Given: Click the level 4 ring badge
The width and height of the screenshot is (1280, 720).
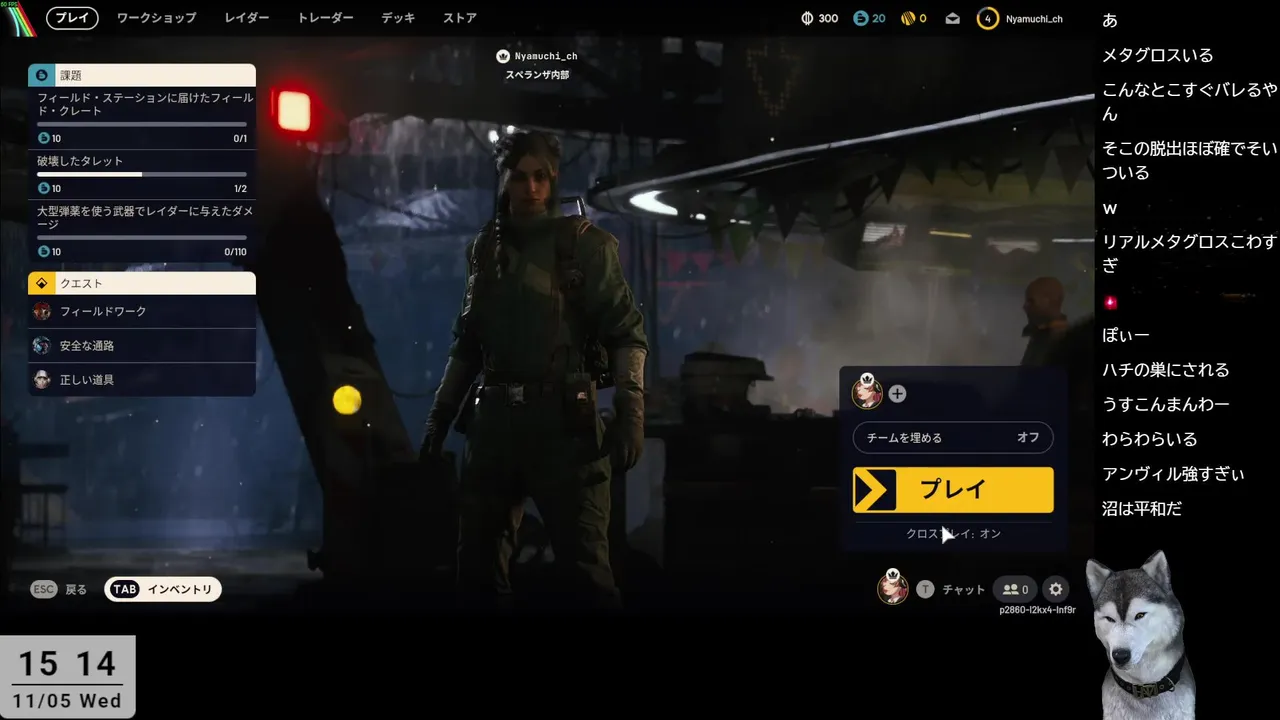Looking at the screenshot, I should click(988, 18).
